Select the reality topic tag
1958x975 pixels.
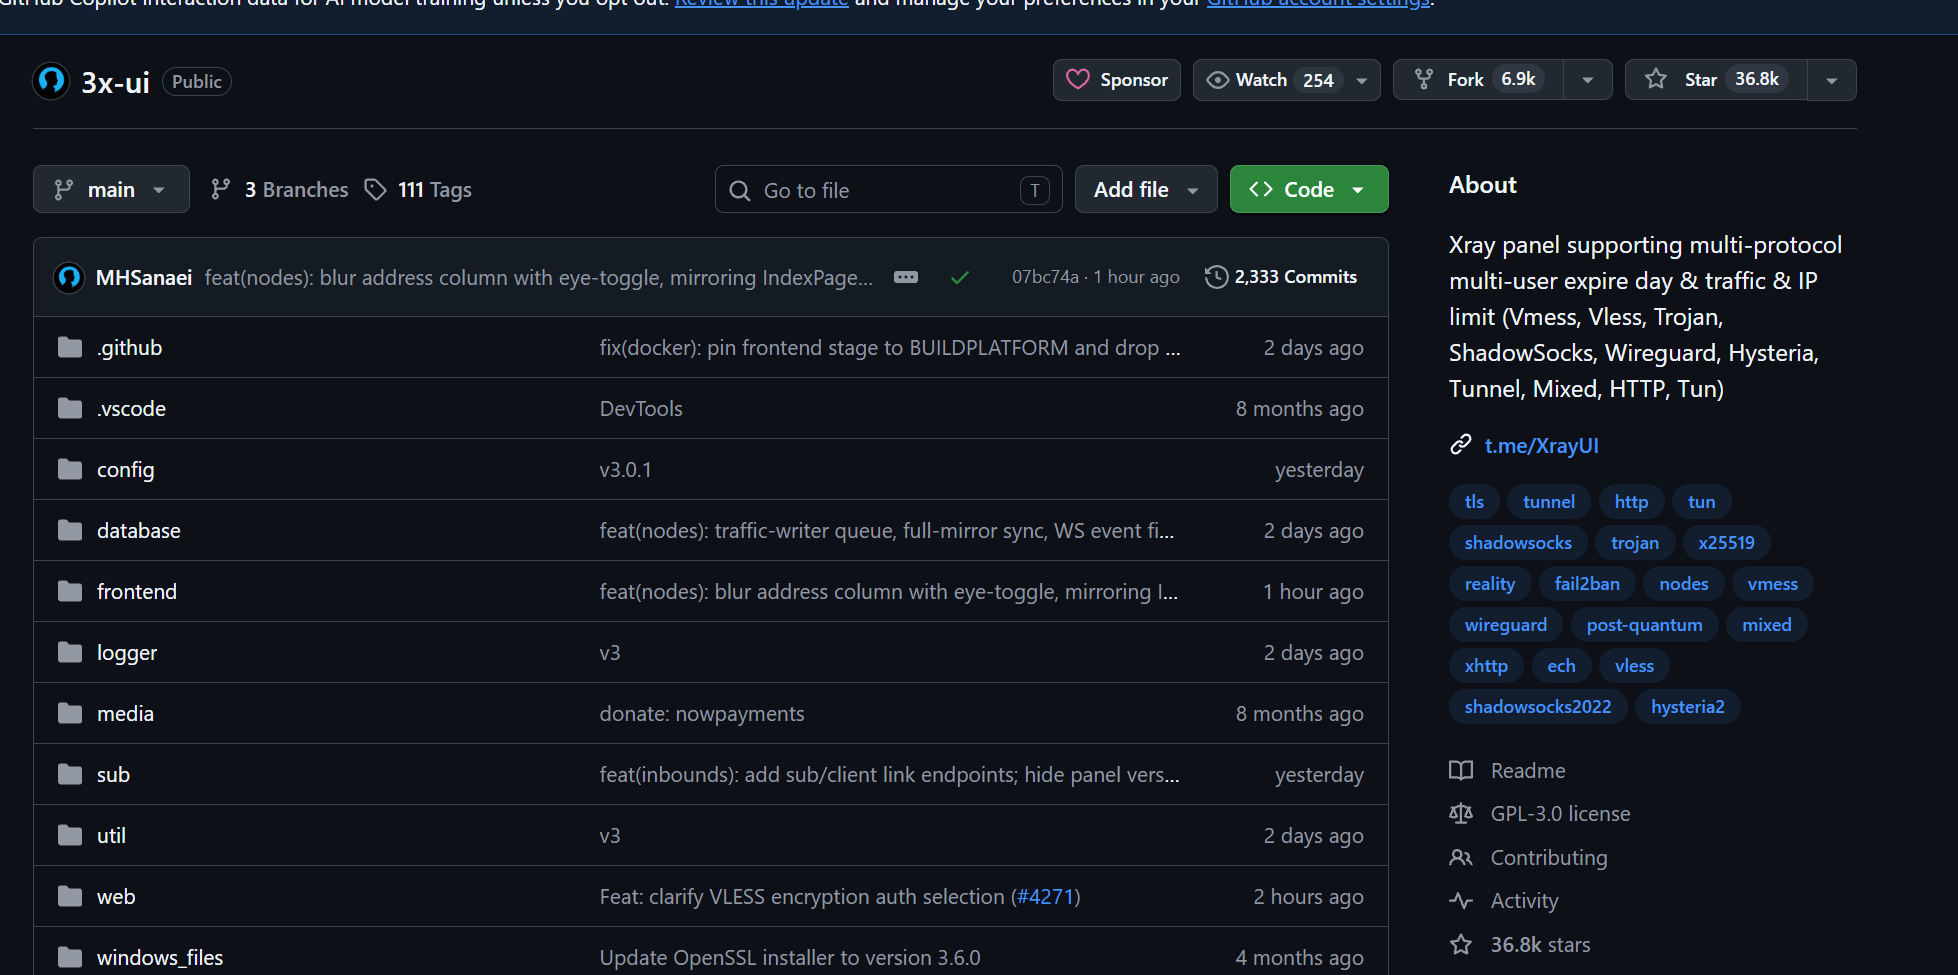pyautogui.click(x=1490, y=583)
